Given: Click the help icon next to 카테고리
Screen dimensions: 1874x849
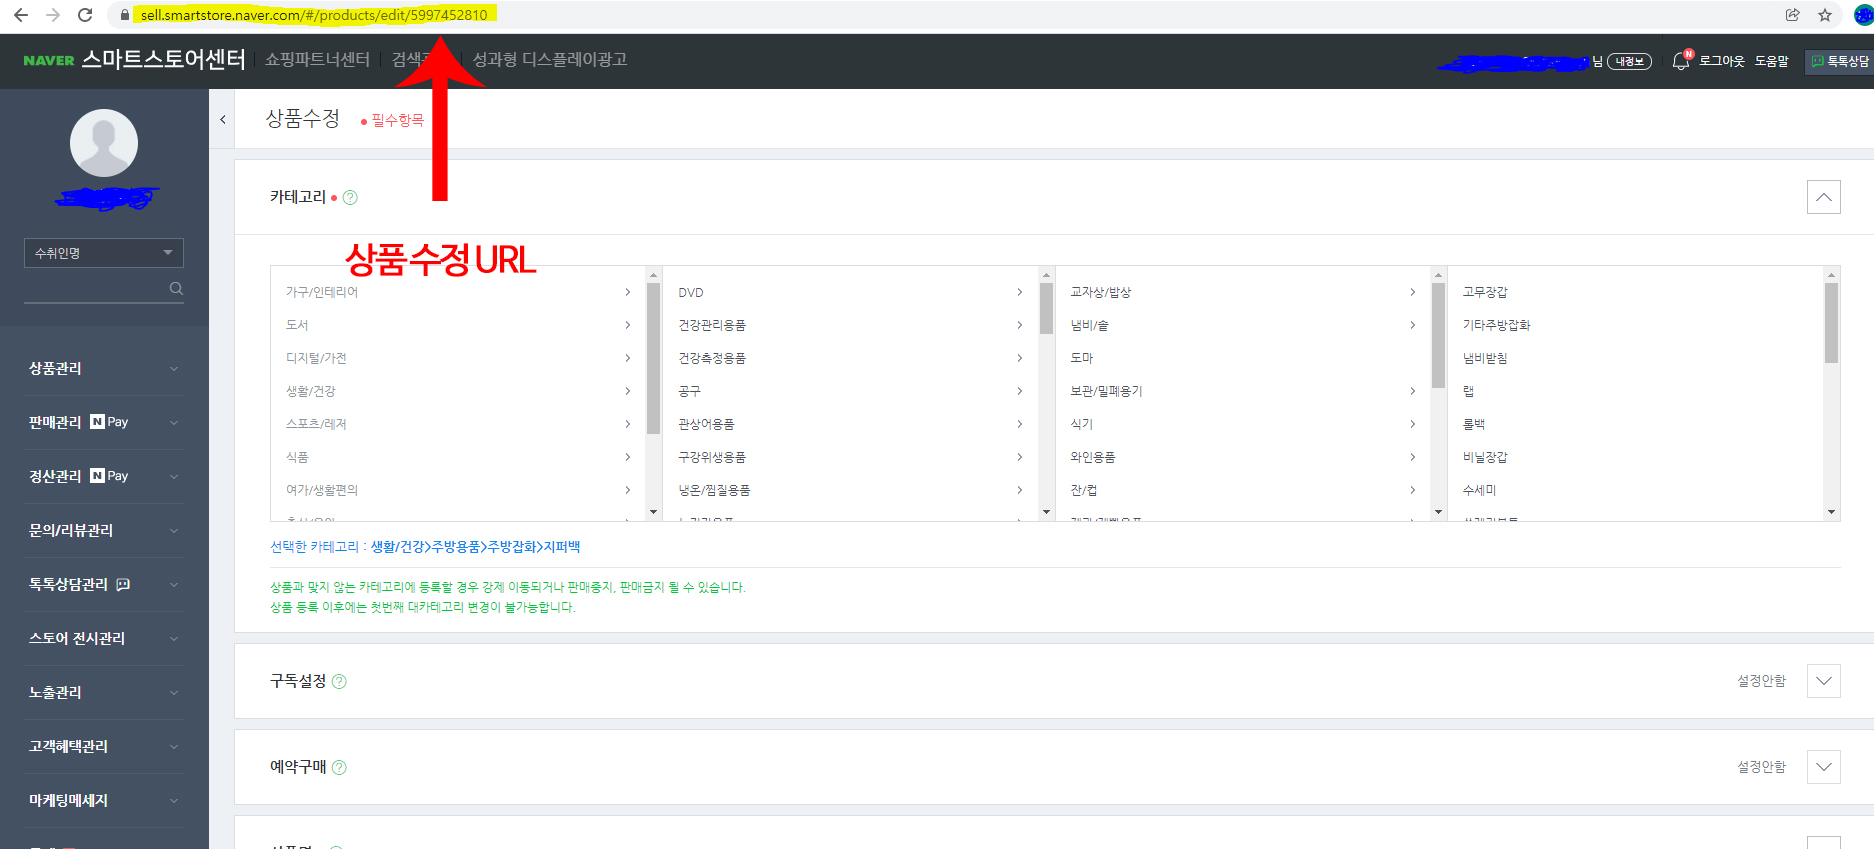Looking at the screenshot, I should [350, 198].
